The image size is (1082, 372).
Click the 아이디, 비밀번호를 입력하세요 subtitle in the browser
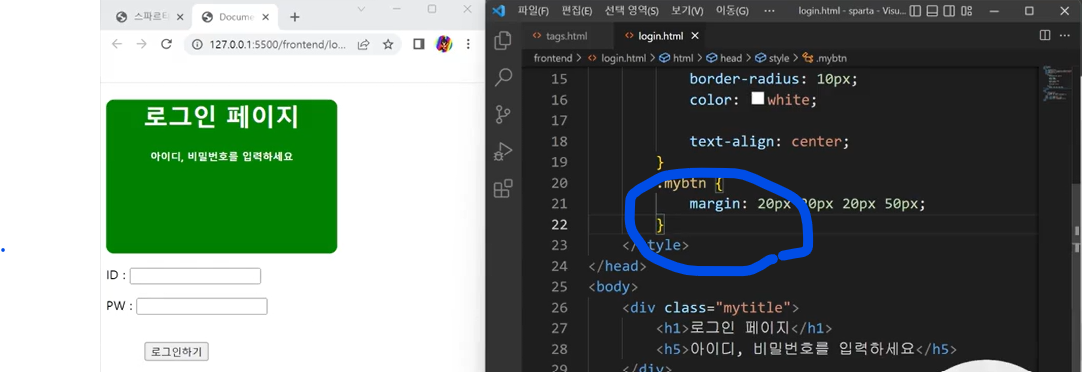pyautogui.click(x=222, y=157)
